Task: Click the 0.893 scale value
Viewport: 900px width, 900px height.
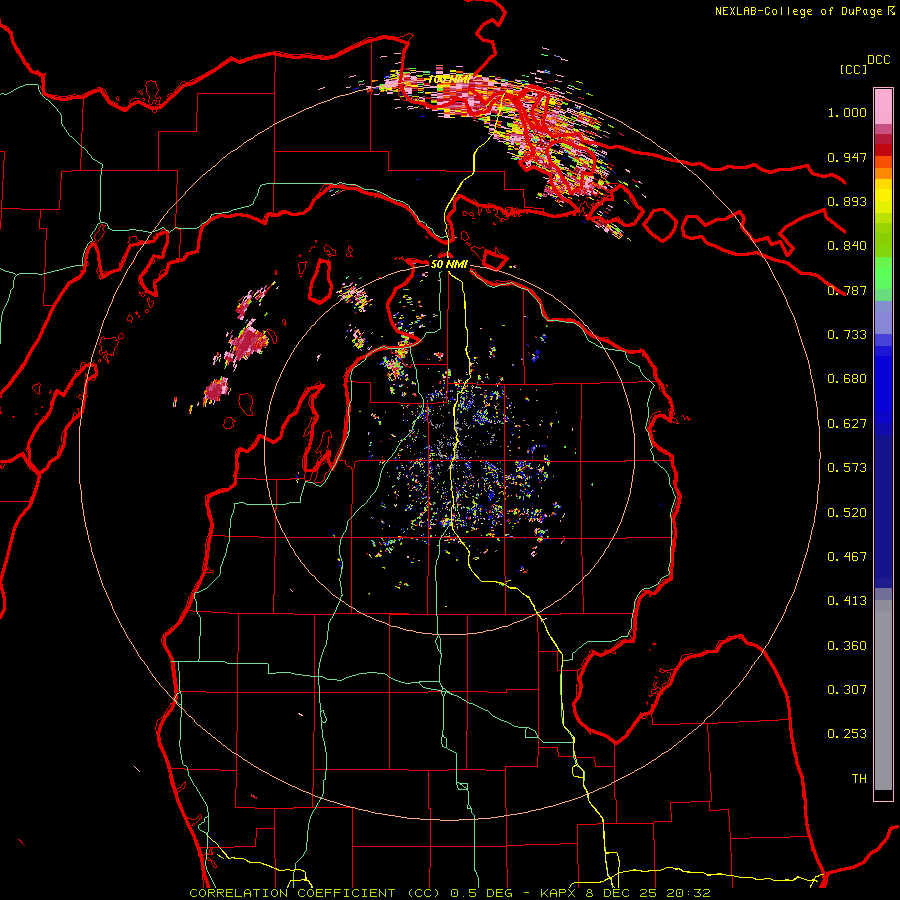Action: [847, 201]
